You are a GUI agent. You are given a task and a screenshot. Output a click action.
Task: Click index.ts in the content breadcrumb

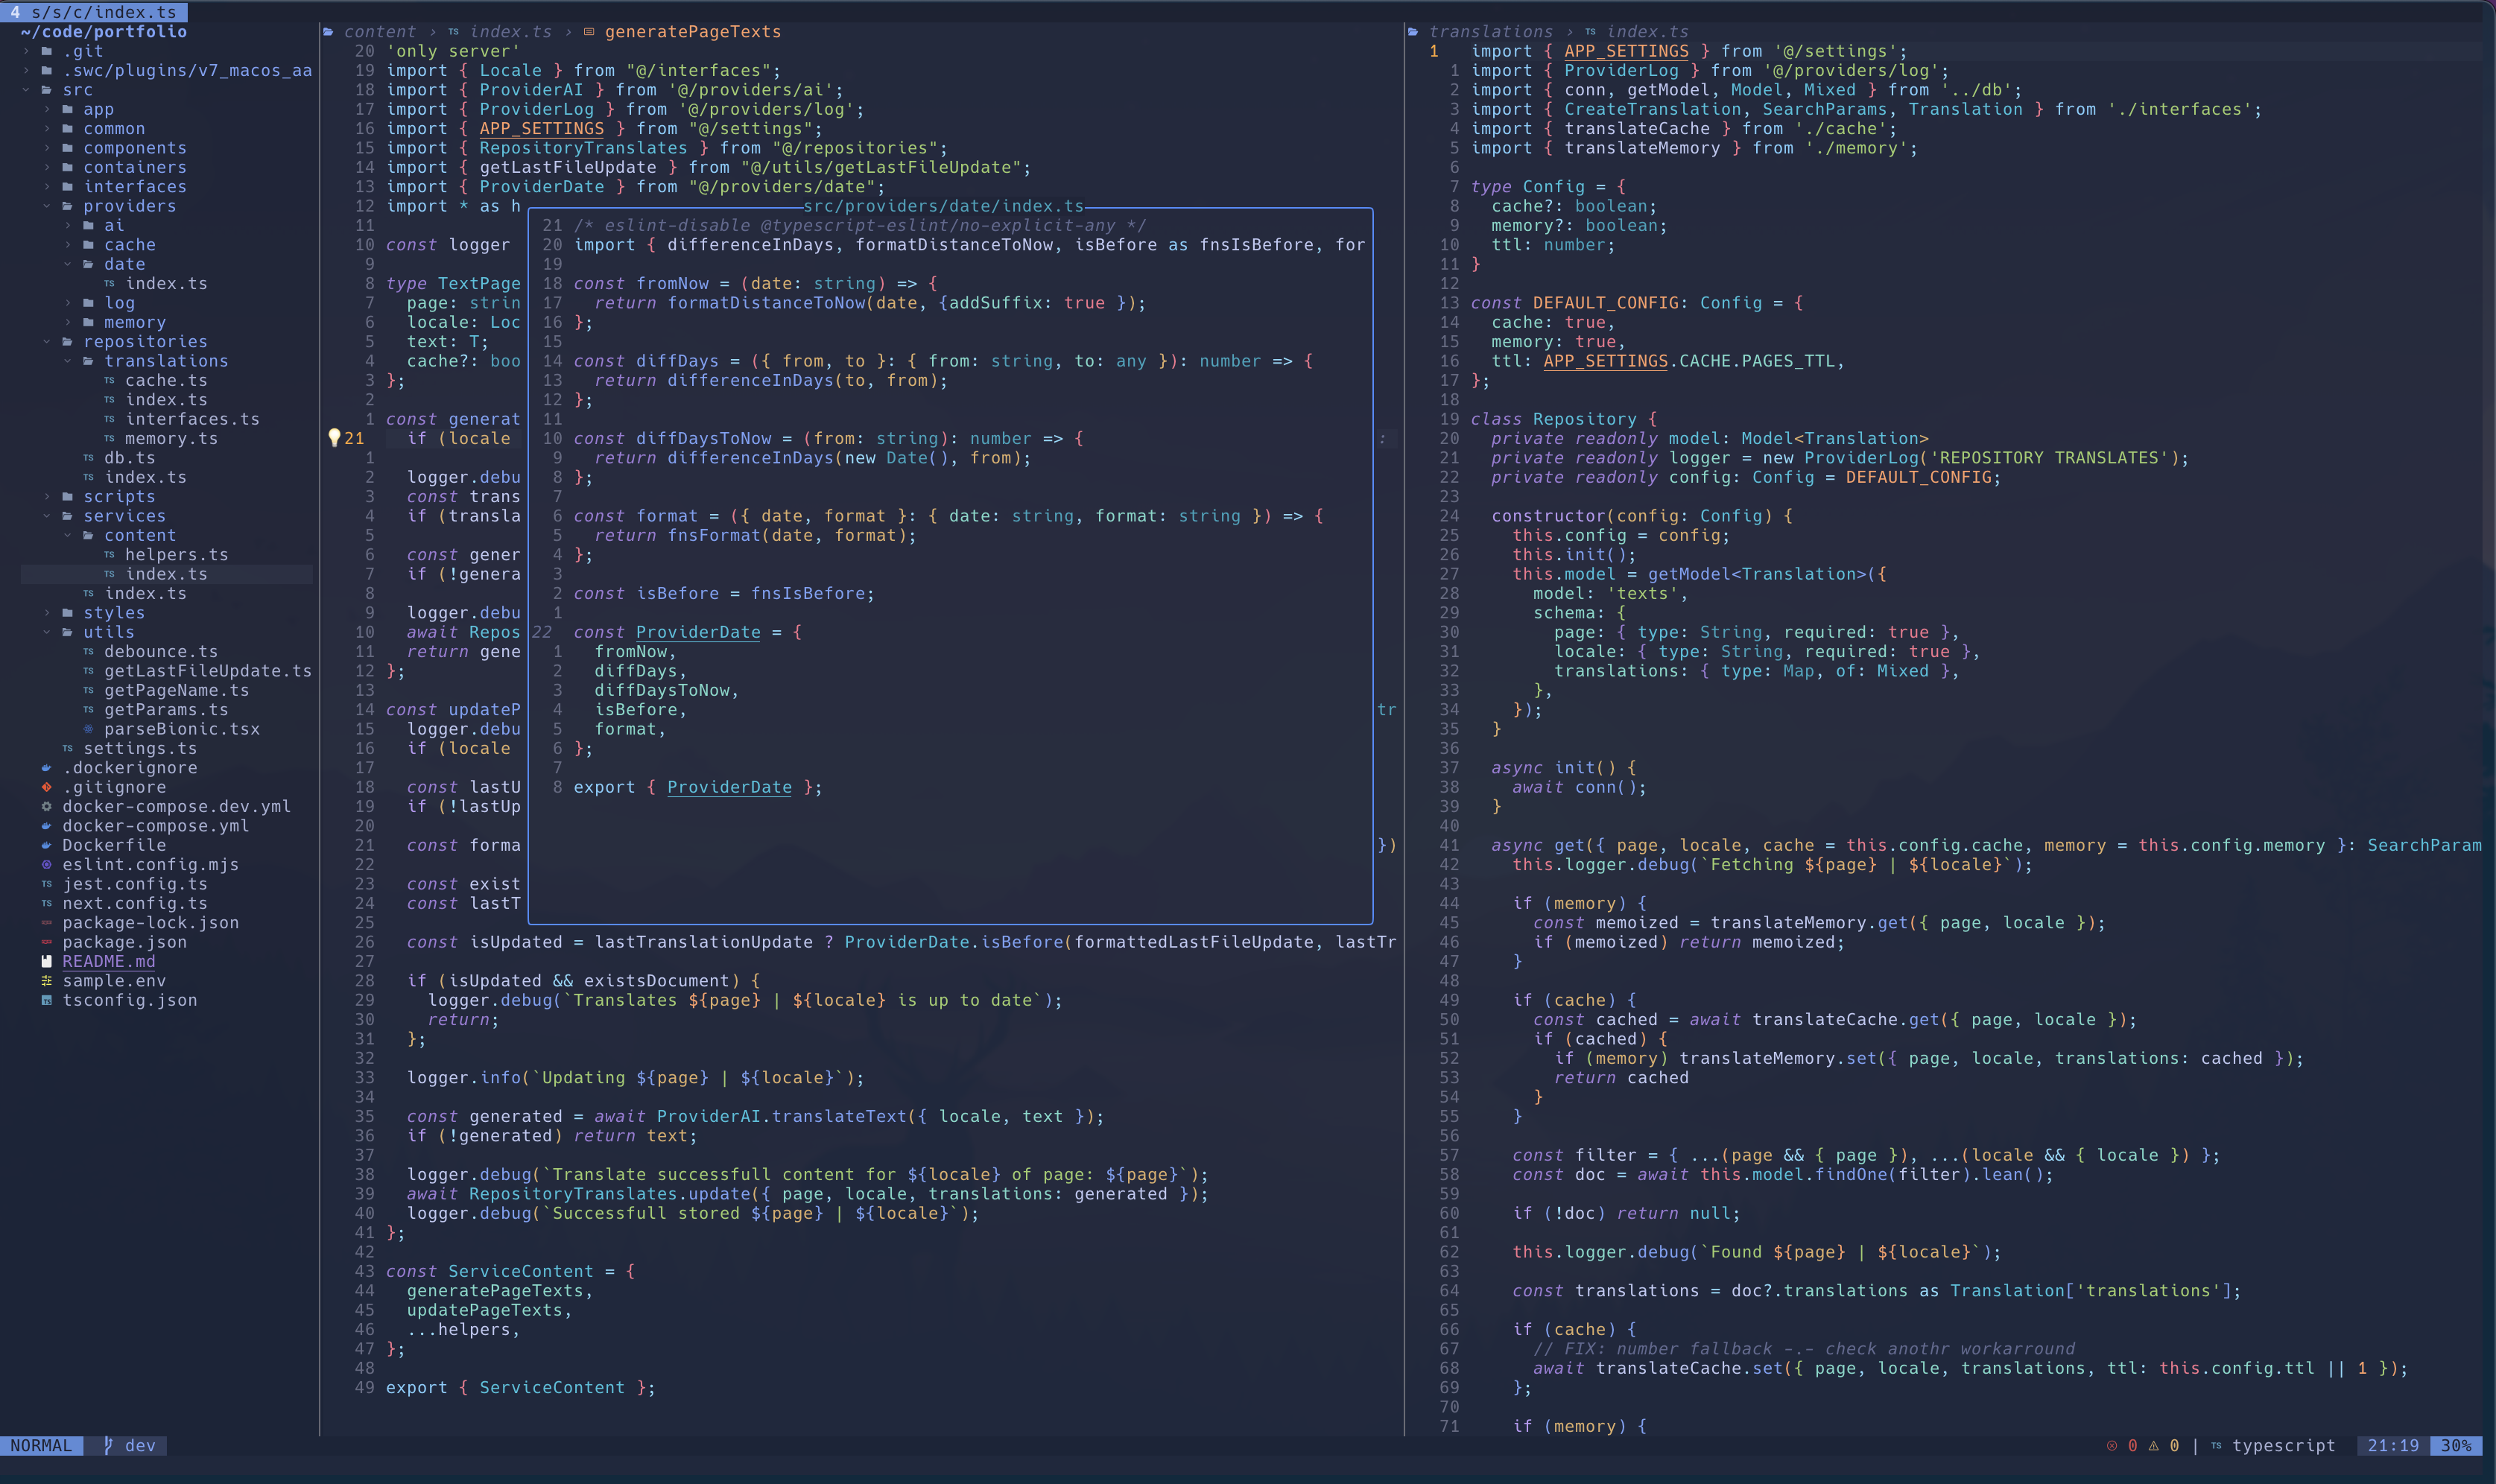(511, 32)
